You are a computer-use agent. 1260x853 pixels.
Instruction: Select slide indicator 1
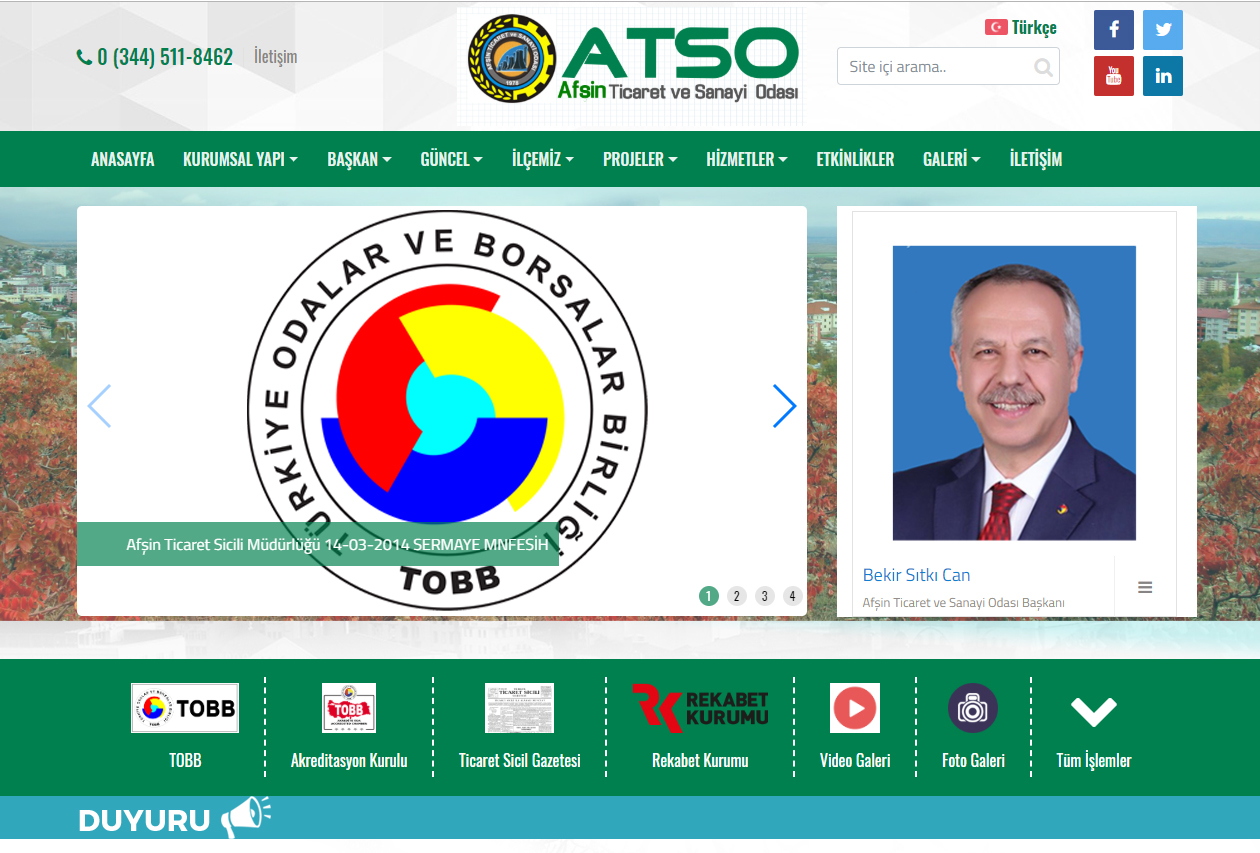pyautogui.click(x=709, y=596)
